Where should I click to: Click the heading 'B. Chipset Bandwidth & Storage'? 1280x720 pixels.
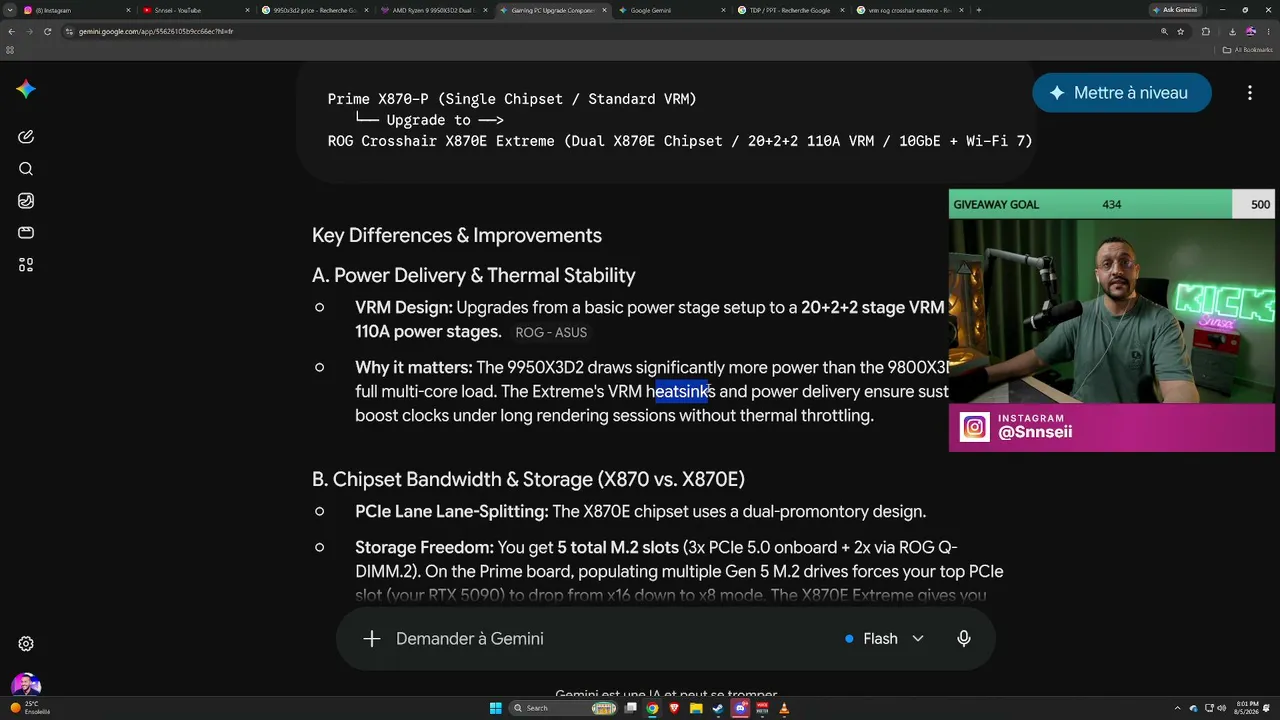click(x=528, y=480)
